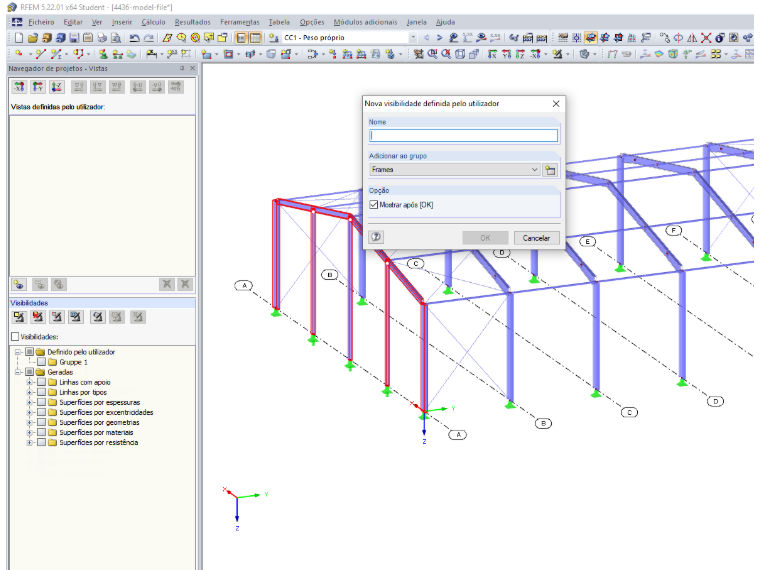
Task: Check the Definido pelo utilizador box
Action: pos(30,352)
